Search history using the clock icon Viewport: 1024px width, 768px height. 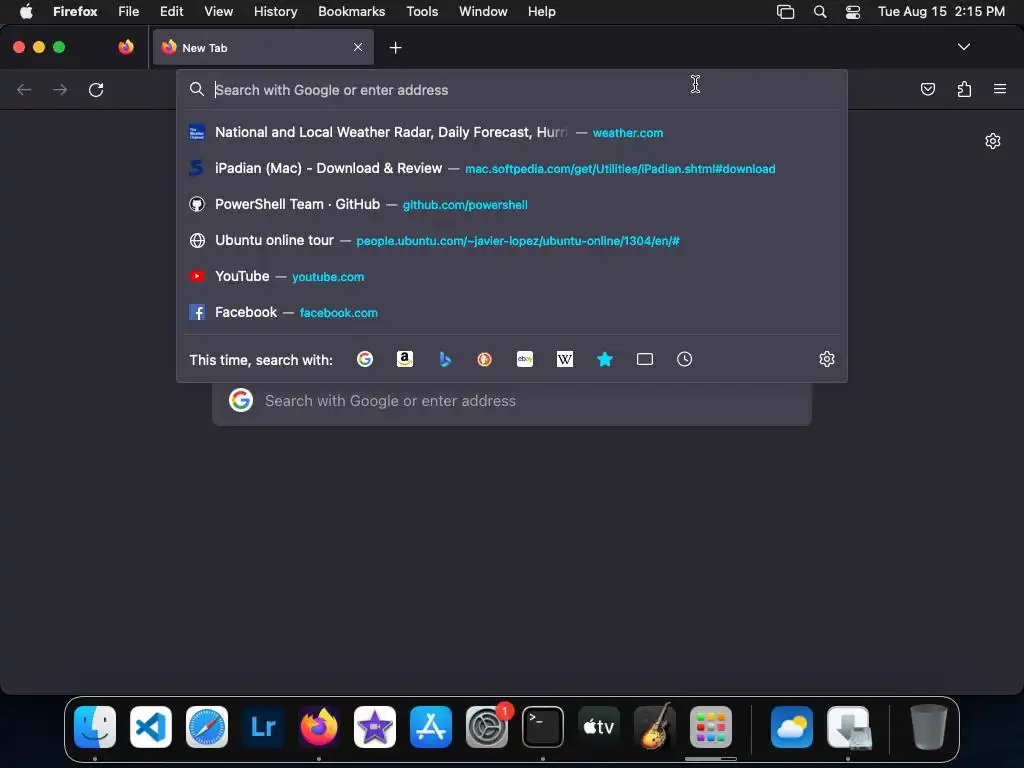(684, 359)
